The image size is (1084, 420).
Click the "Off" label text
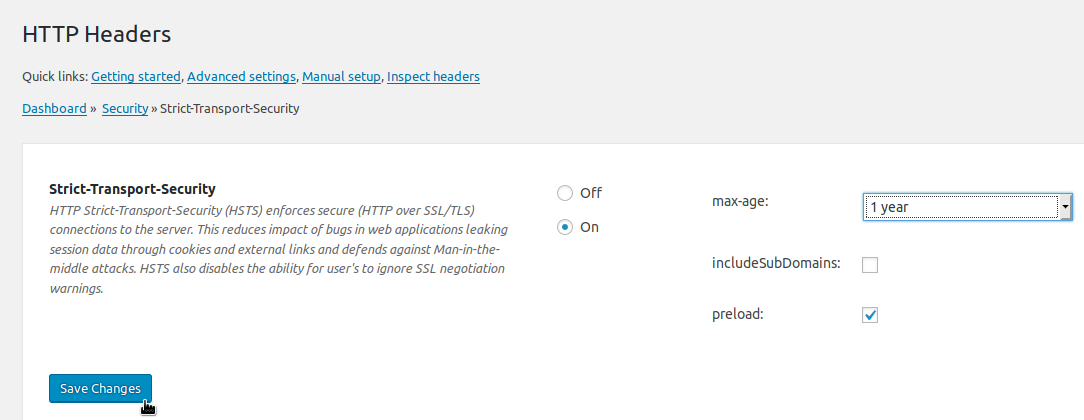pyautogui.click(x=590, y=193)
